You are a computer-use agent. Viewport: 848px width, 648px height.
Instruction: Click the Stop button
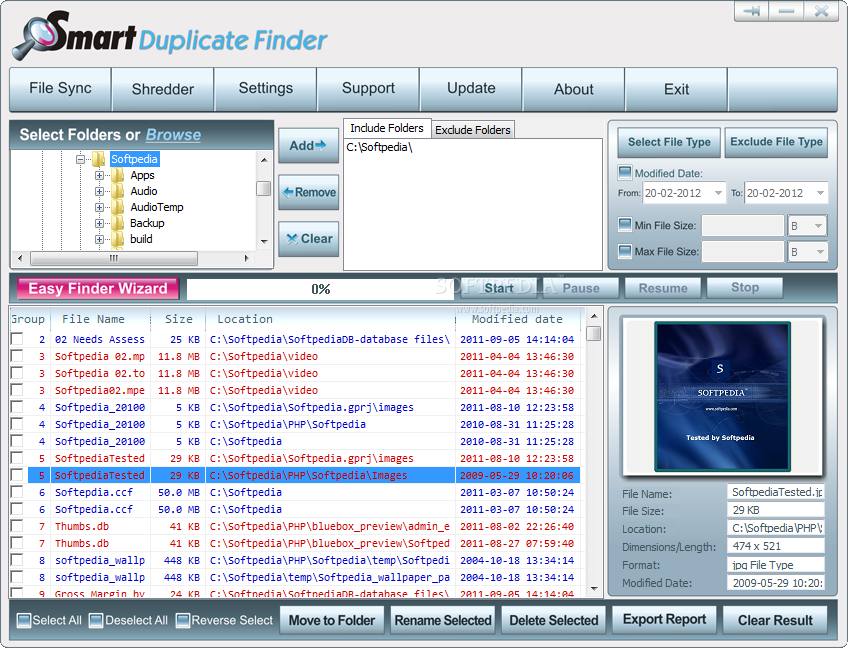coord(745,288)
